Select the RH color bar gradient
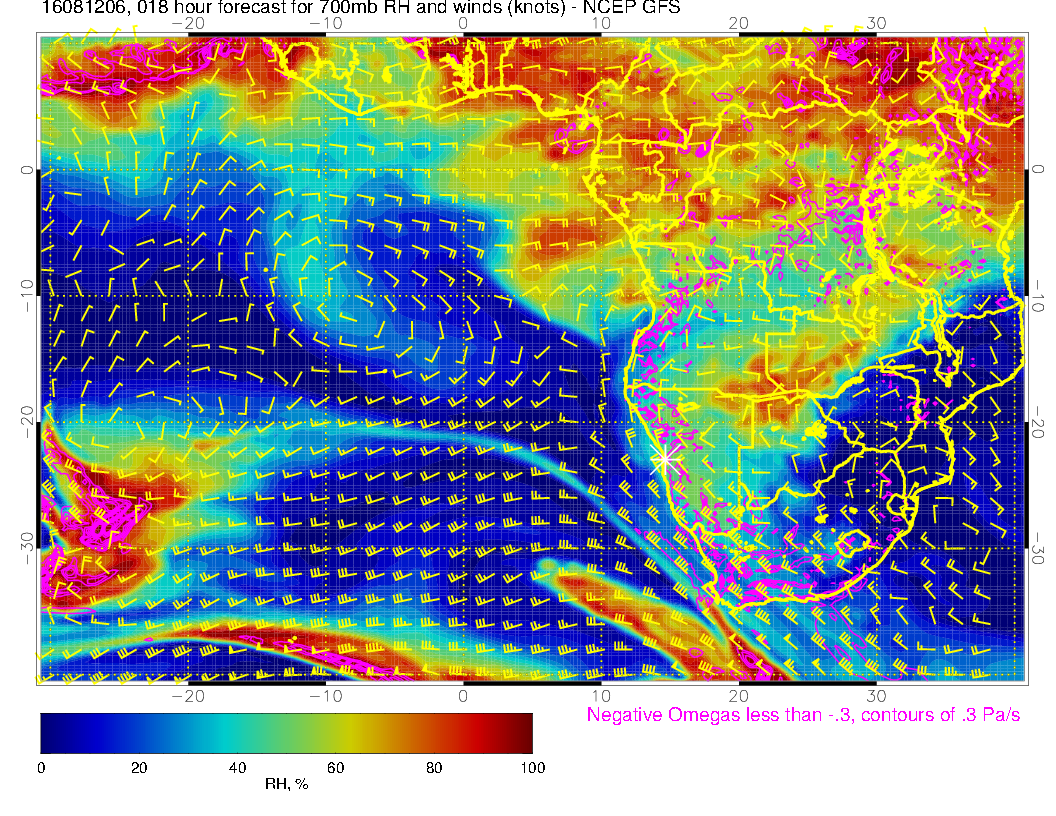Image resolution: width=1056 pixels, height=816 pixels. click(x=286, y=733)
